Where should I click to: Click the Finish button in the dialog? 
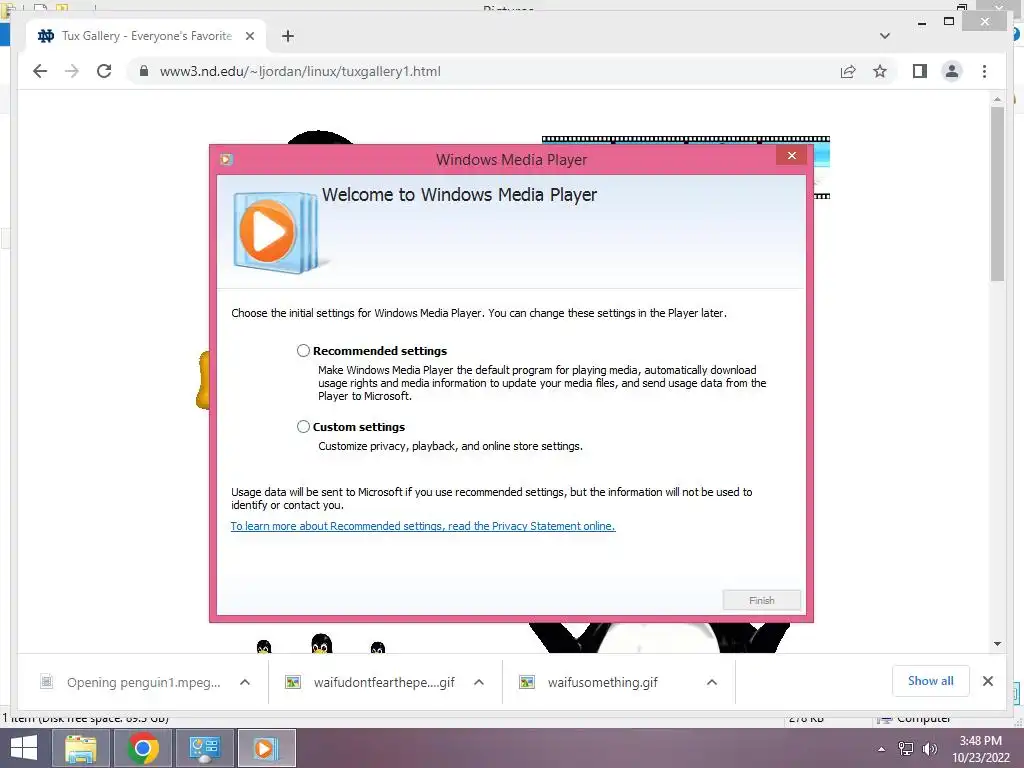coord(761,600)
